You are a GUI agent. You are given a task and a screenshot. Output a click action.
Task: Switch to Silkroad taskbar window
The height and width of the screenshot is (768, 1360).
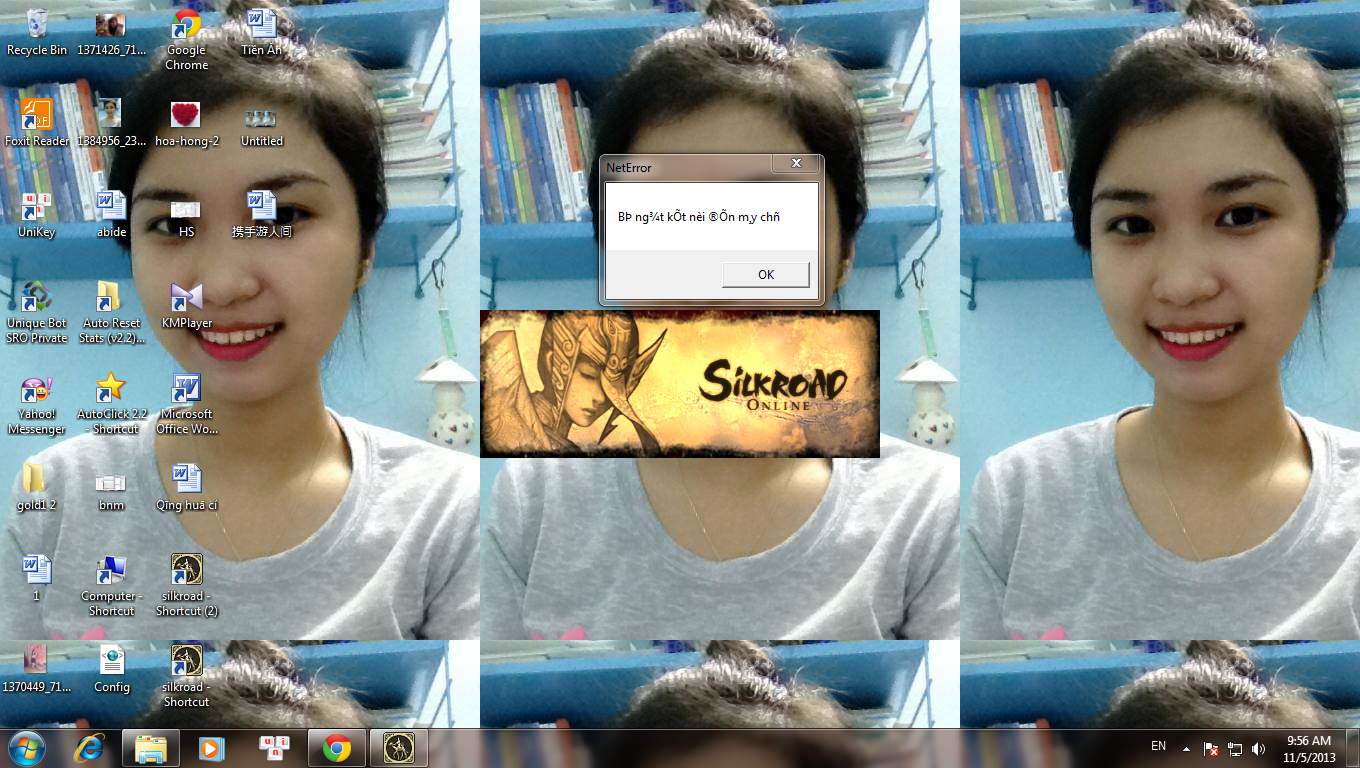tap(399, 748)
